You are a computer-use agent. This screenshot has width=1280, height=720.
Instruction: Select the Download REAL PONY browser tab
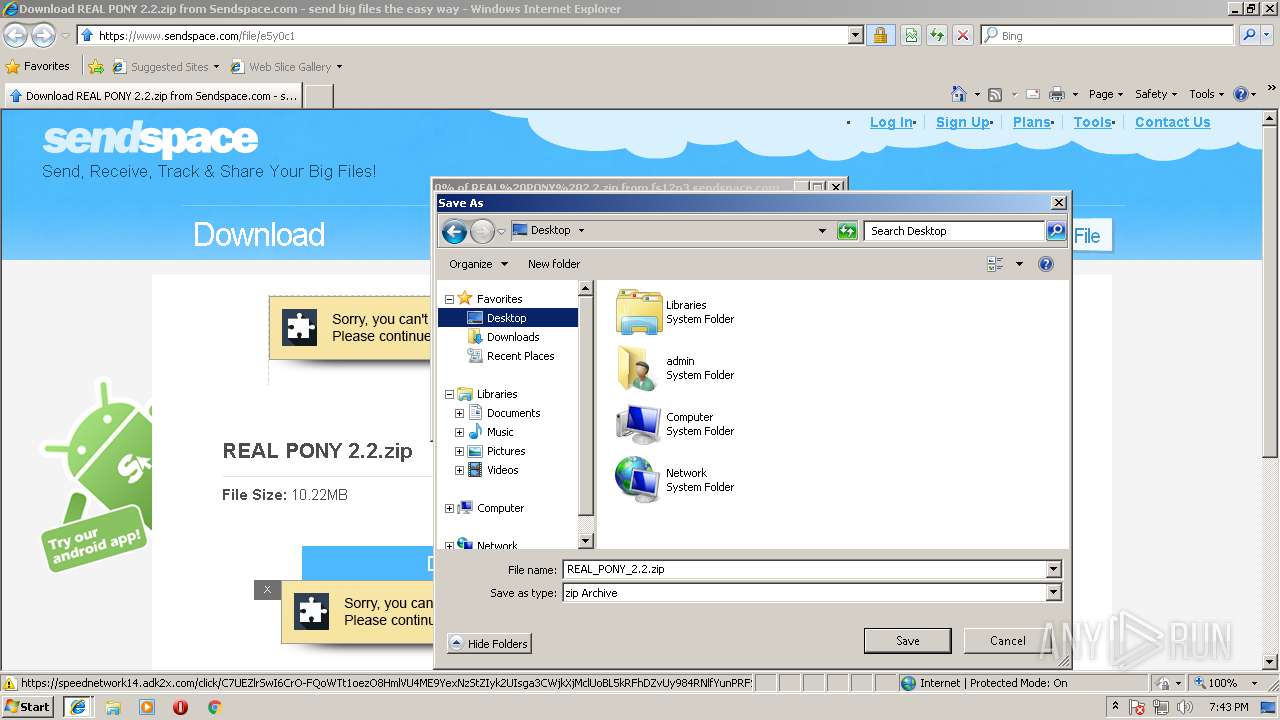[x=152, y=96]
